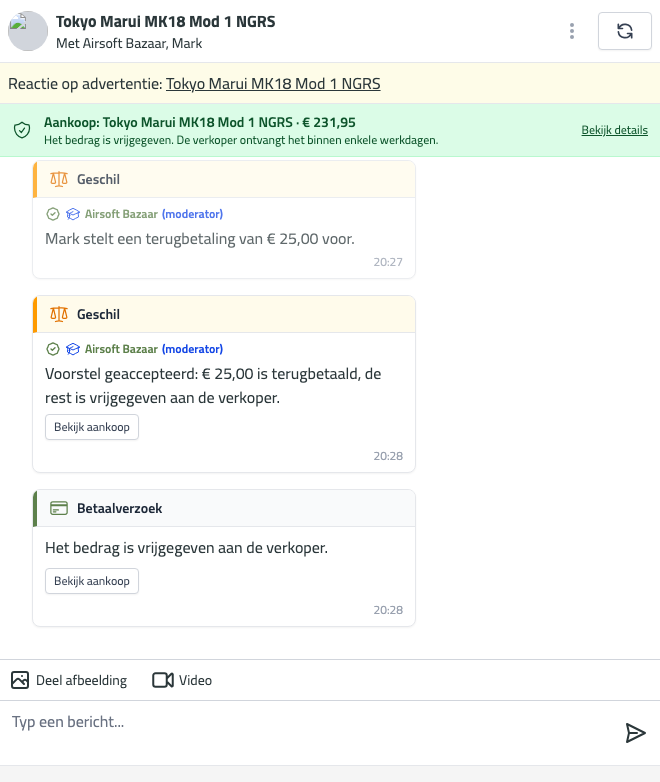This screenshot has height=782, width=660.
Task: Click the conversation title Tokyo Marui MK18 Mod 1 NGRS
Action: coord(166,22)
